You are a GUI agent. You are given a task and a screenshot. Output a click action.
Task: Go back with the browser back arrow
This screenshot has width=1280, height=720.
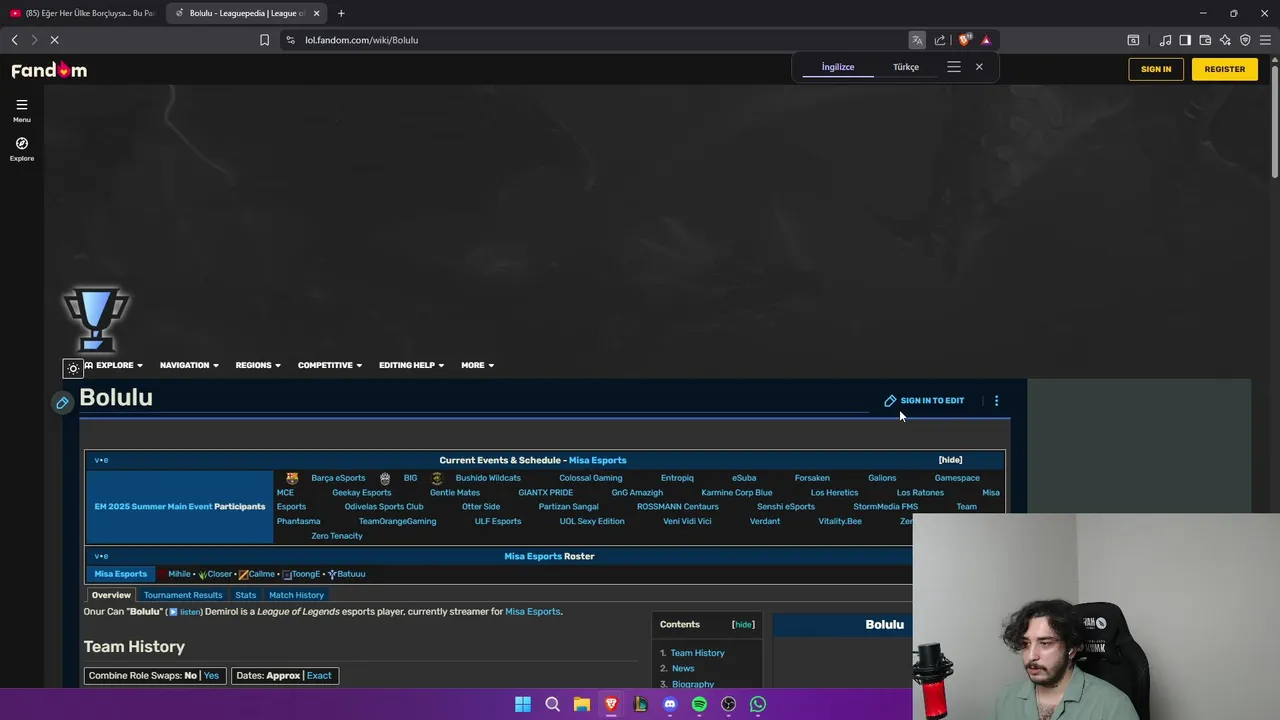pos(14,40)
